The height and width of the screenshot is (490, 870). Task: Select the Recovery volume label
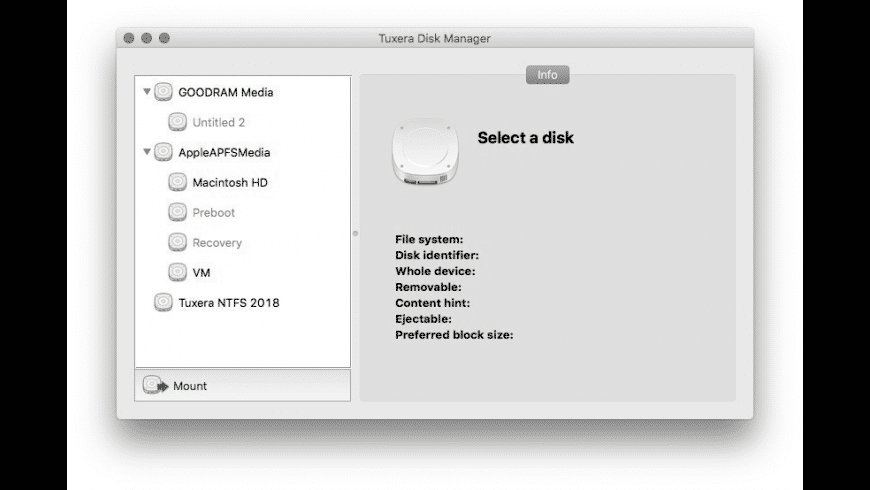(x=217, y=243)
